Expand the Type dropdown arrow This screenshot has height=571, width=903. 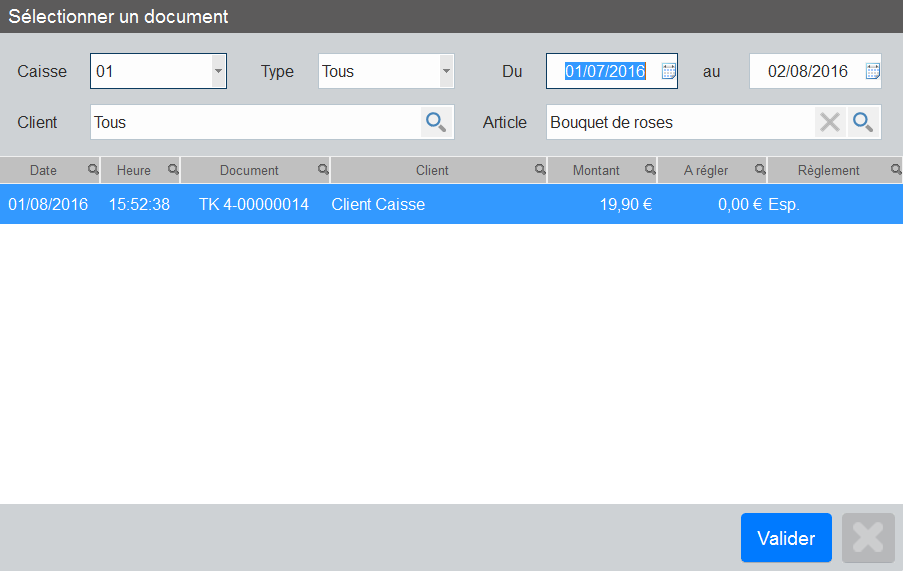click(x=446, y=71)
